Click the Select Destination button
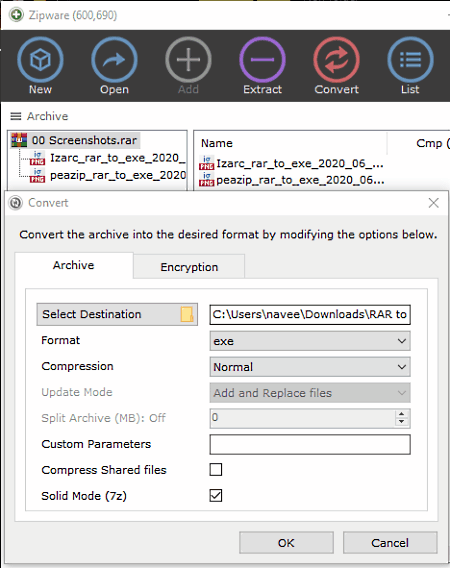 point(117,314)
